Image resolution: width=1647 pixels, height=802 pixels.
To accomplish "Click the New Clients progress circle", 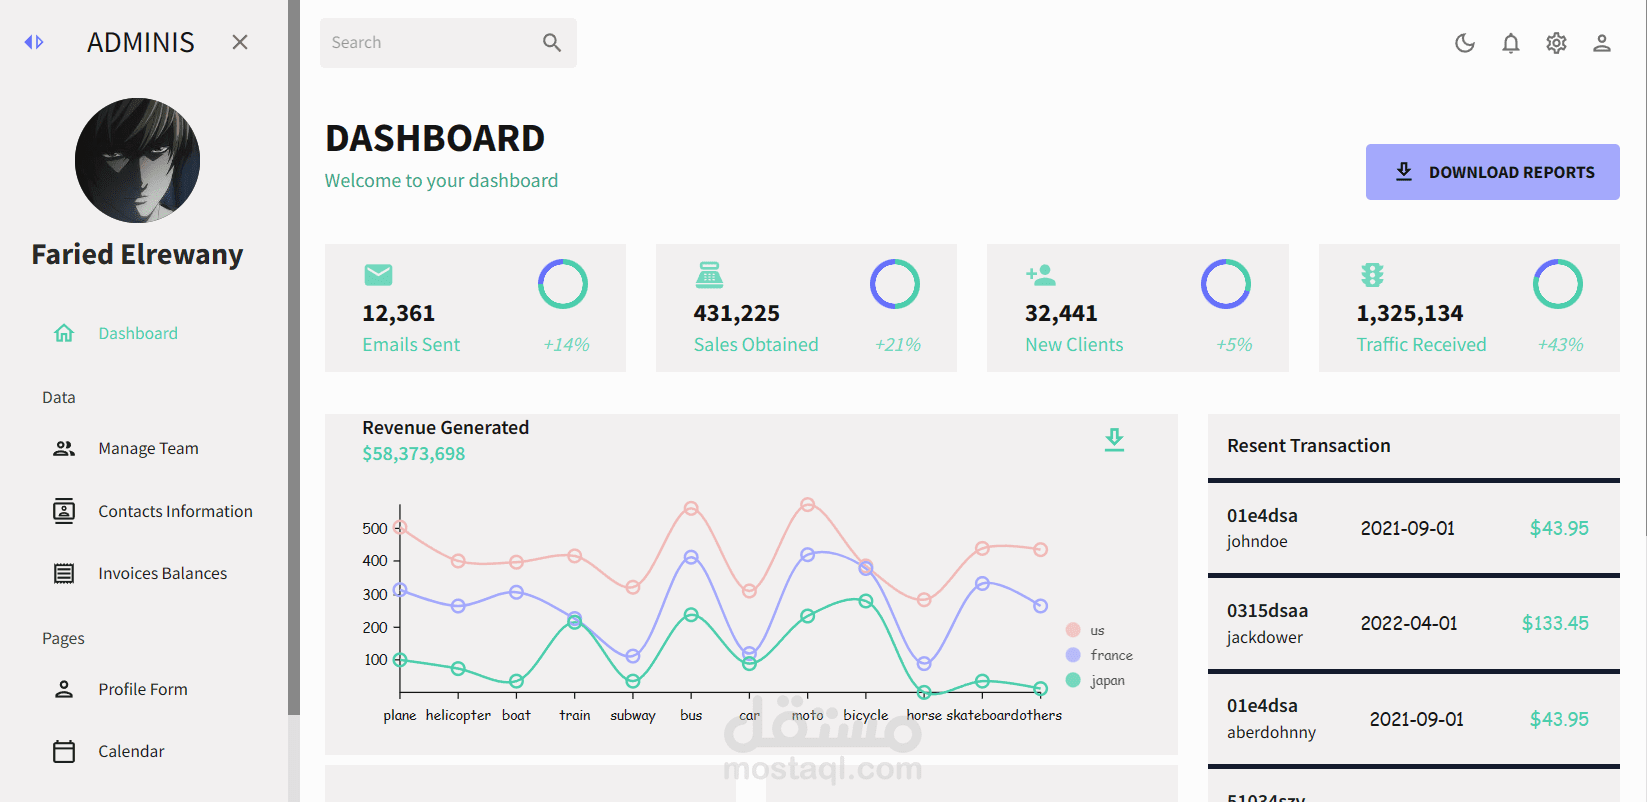I will point(1226,284).
